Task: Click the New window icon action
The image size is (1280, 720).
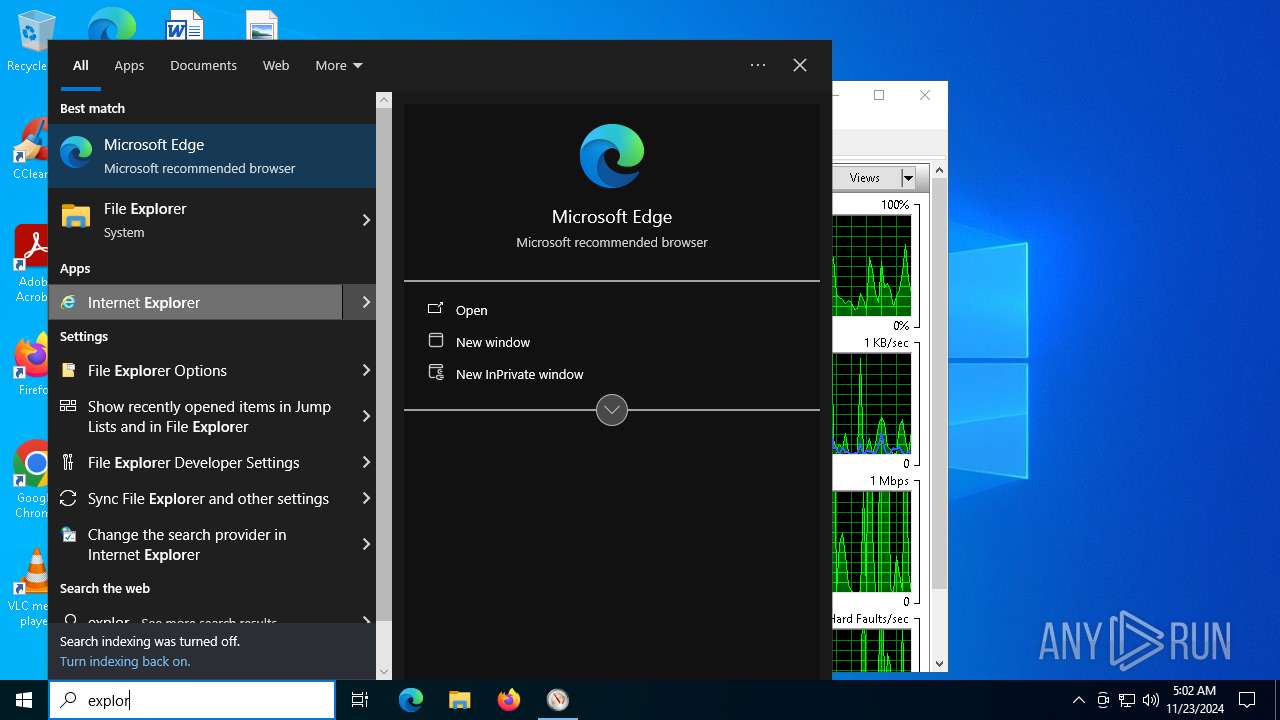Action: [x=436, y=341]
